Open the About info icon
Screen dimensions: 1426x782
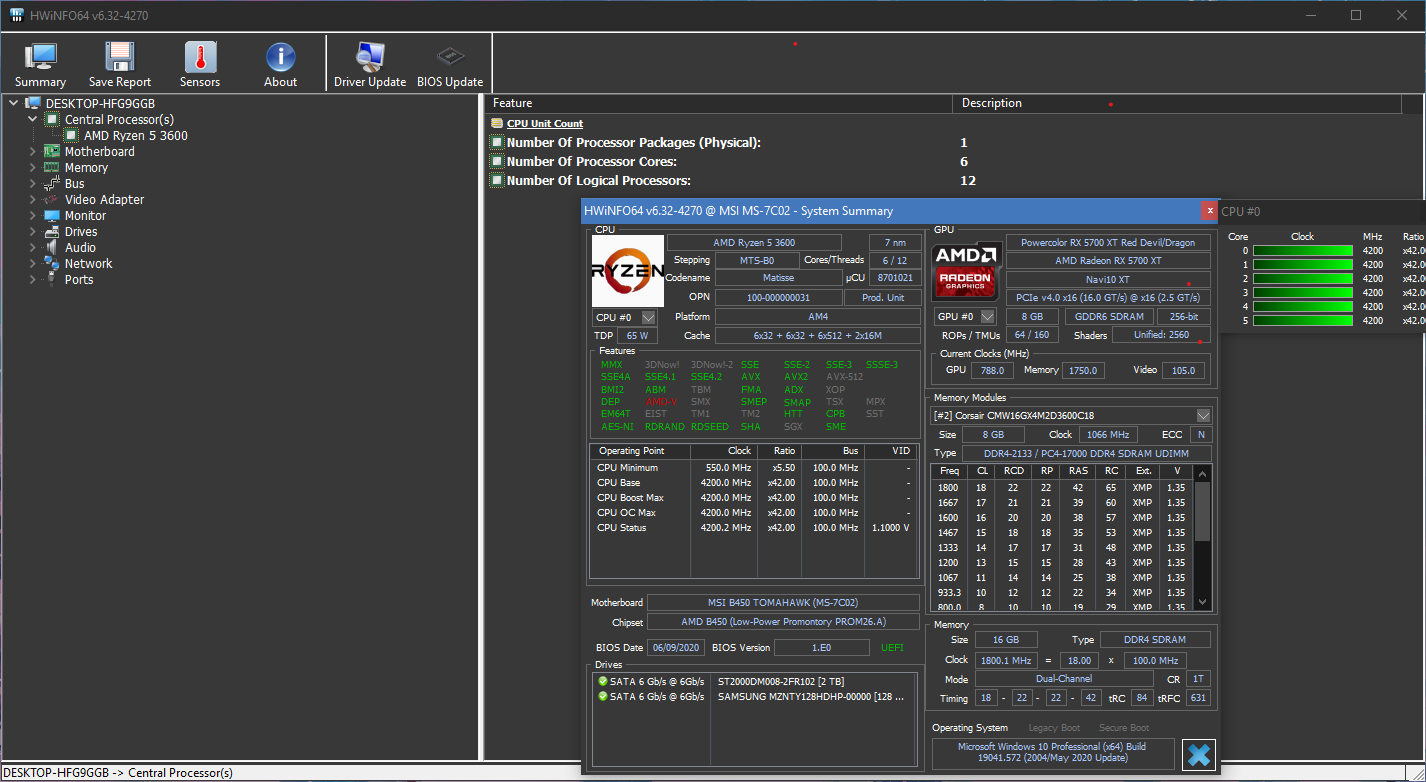point(280,56)
